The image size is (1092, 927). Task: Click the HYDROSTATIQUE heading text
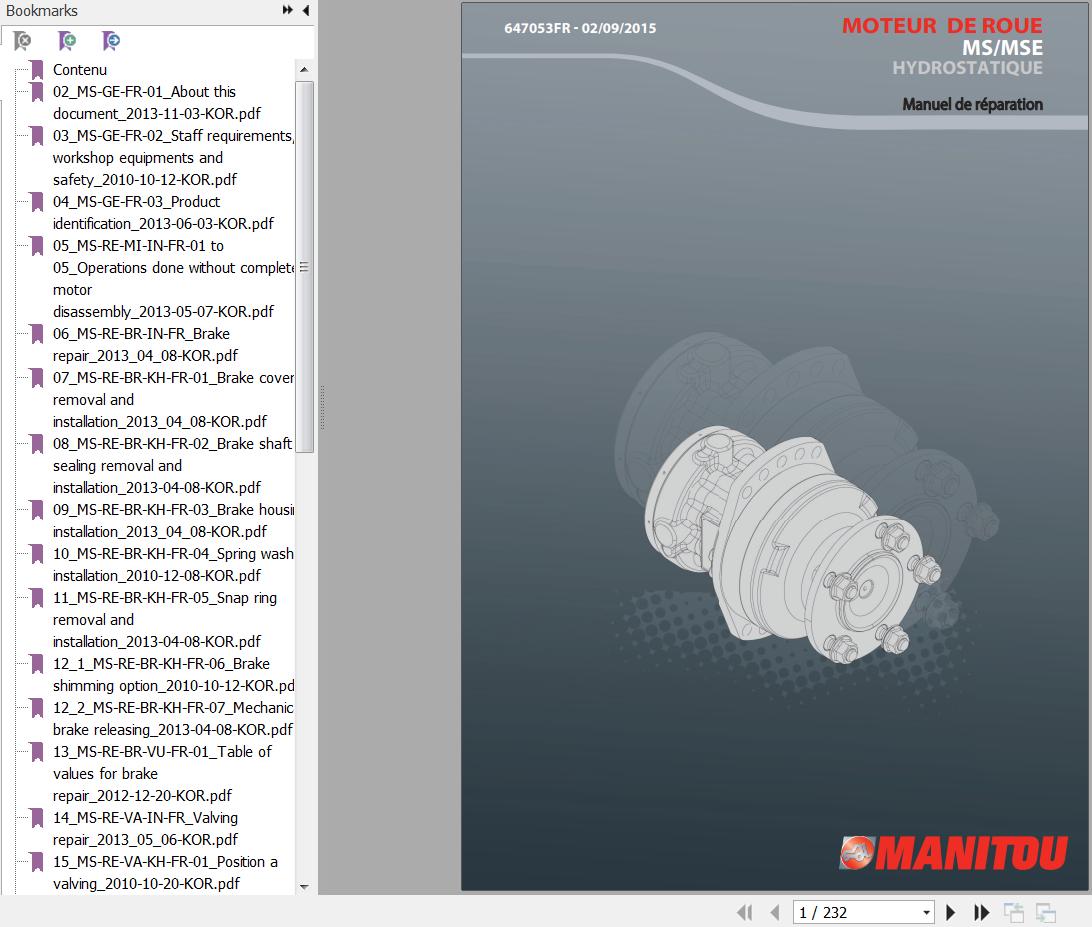point(967,68)
